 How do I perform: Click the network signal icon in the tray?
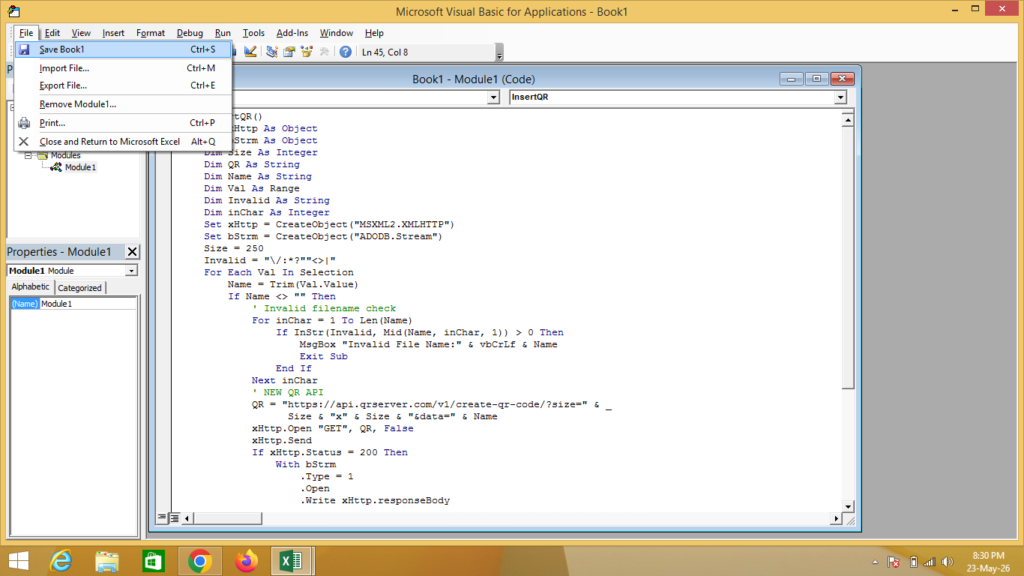pyautogui.click(x=930, y=562)
